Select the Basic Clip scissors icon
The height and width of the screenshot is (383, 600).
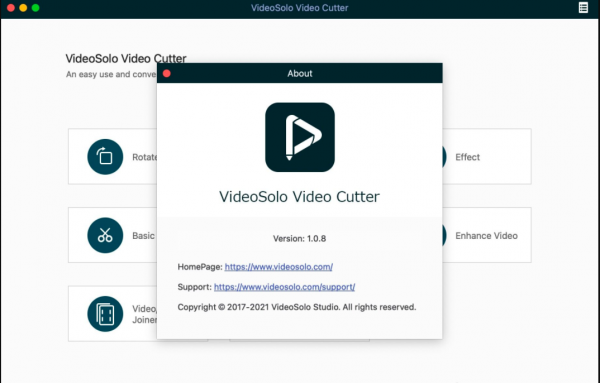[x=105, y=235]
